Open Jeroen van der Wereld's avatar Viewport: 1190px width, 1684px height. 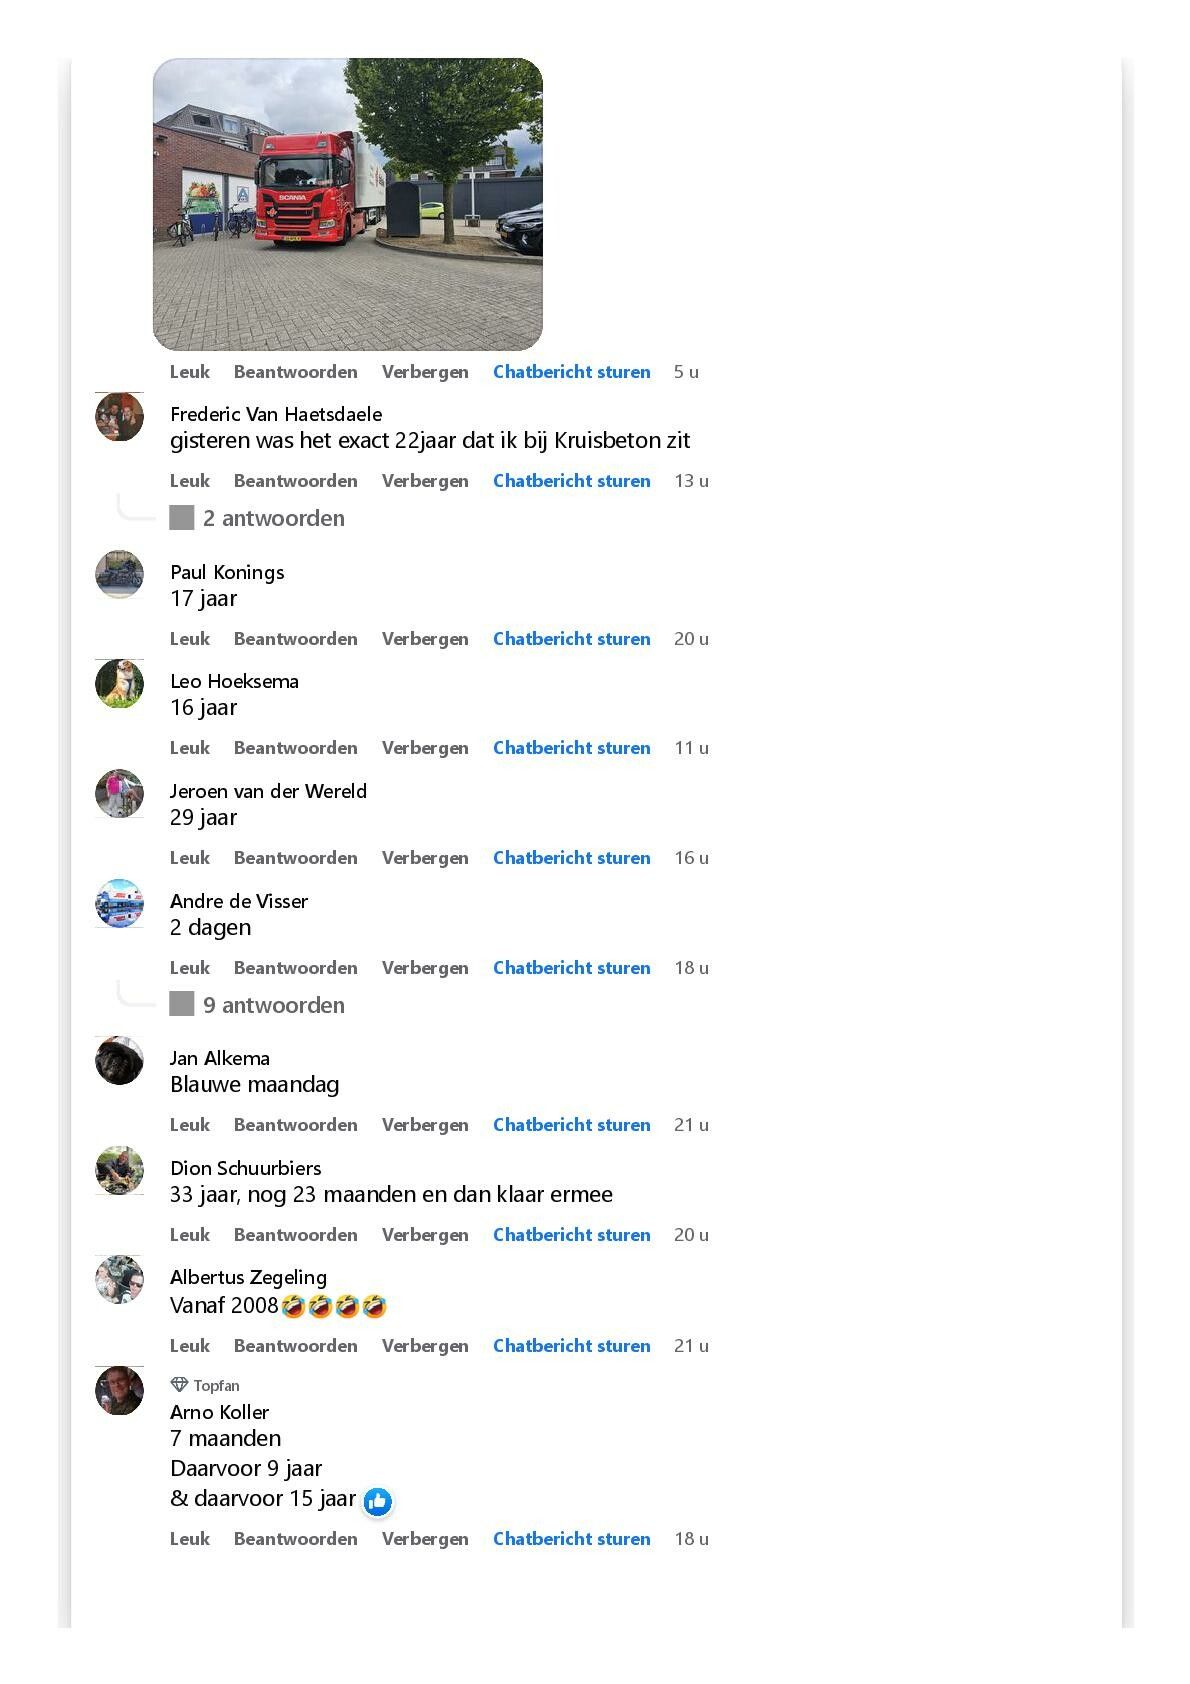tap(119, 794)
